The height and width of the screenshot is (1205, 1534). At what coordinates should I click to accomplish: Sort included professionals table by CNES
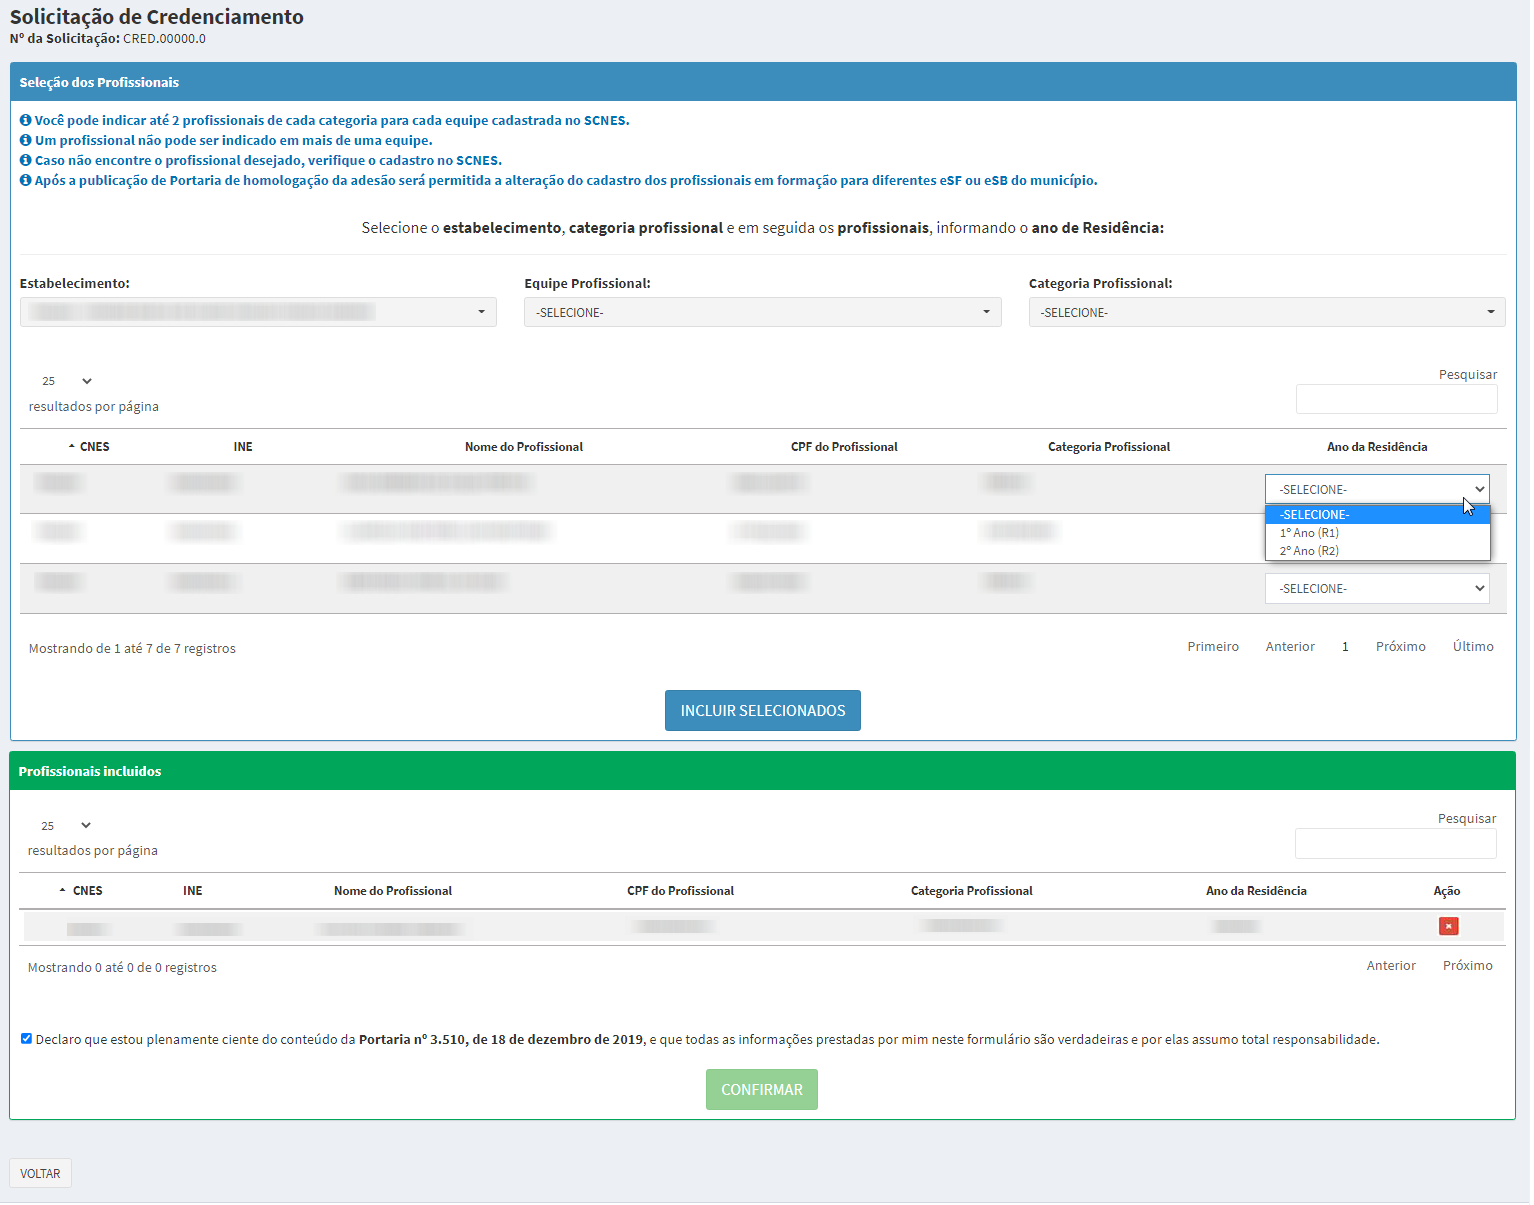(87, 891)
